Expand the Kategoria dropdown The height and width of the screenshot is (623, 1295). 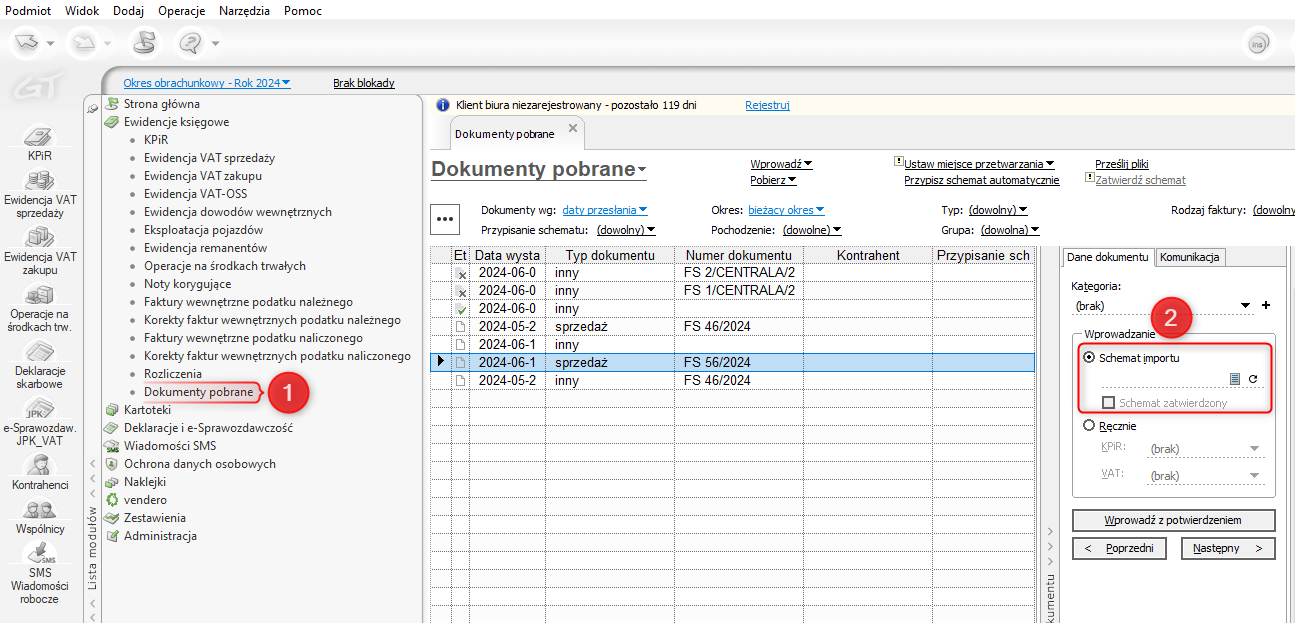pos(1245,306)
